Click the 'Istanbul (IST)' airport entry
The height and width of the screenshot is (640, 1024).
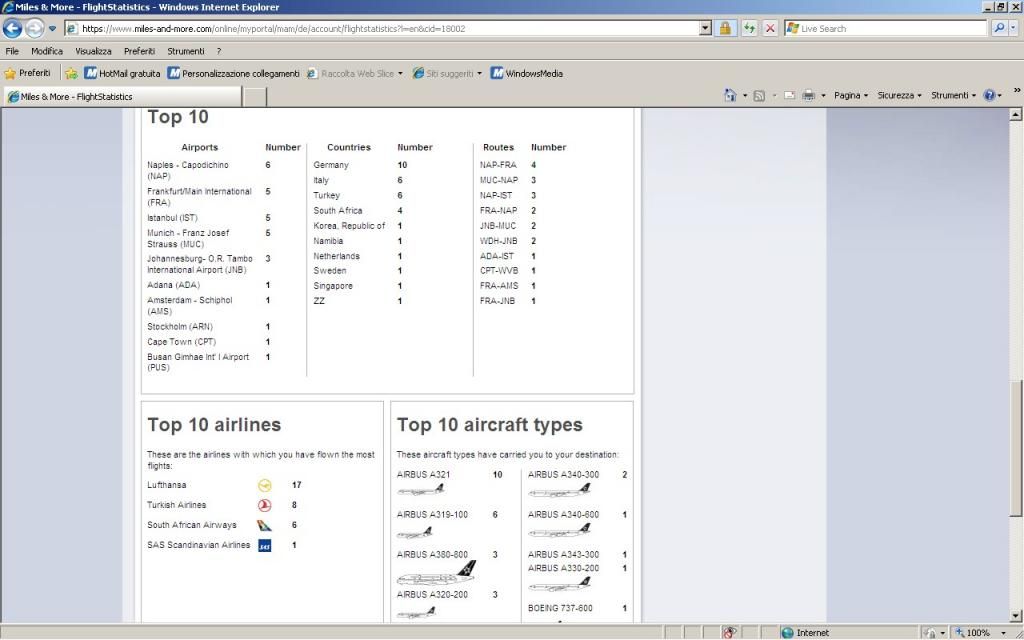(x=172, y=218)
